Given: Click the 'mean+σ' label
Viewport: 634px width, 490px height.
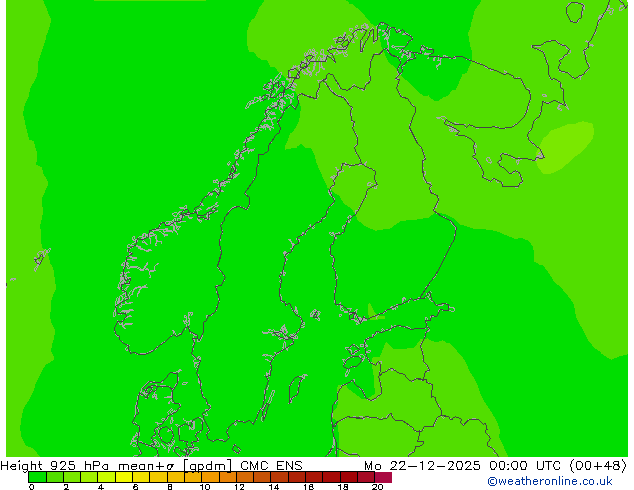Looking at the screenshot, I should coord(146,466).
